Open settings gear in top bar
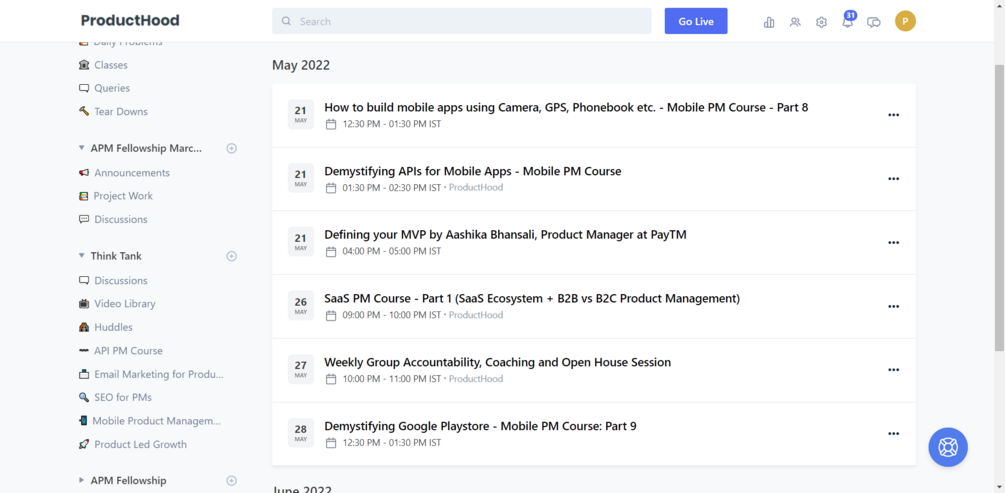This screenshot has width=1005, height=493. (x=821, y=22)
